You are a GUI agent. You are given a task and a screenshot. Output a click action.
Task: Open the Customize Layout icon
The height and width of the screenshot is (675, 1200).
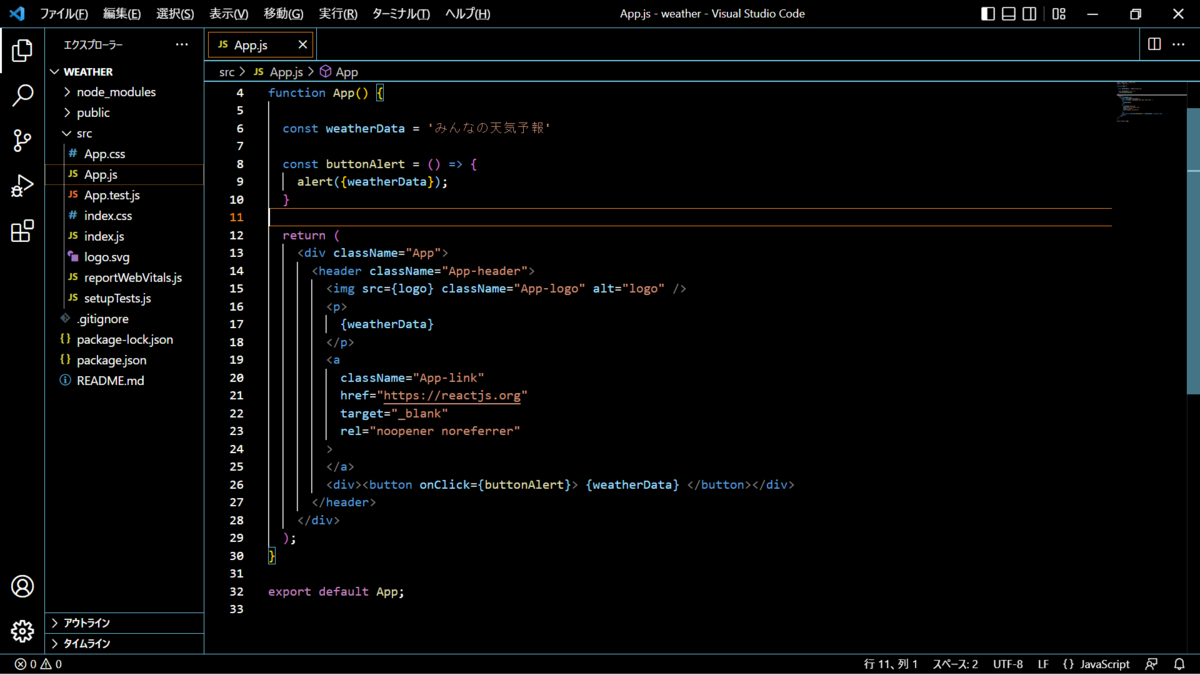(1059, 14)
